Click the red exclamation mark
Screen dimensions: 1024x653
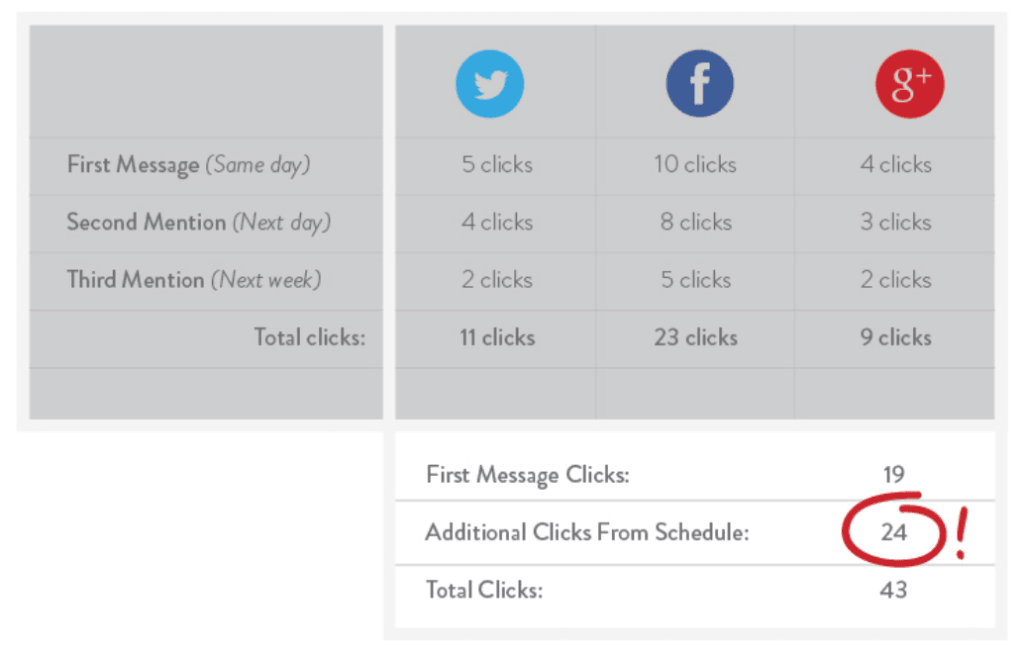962,535
